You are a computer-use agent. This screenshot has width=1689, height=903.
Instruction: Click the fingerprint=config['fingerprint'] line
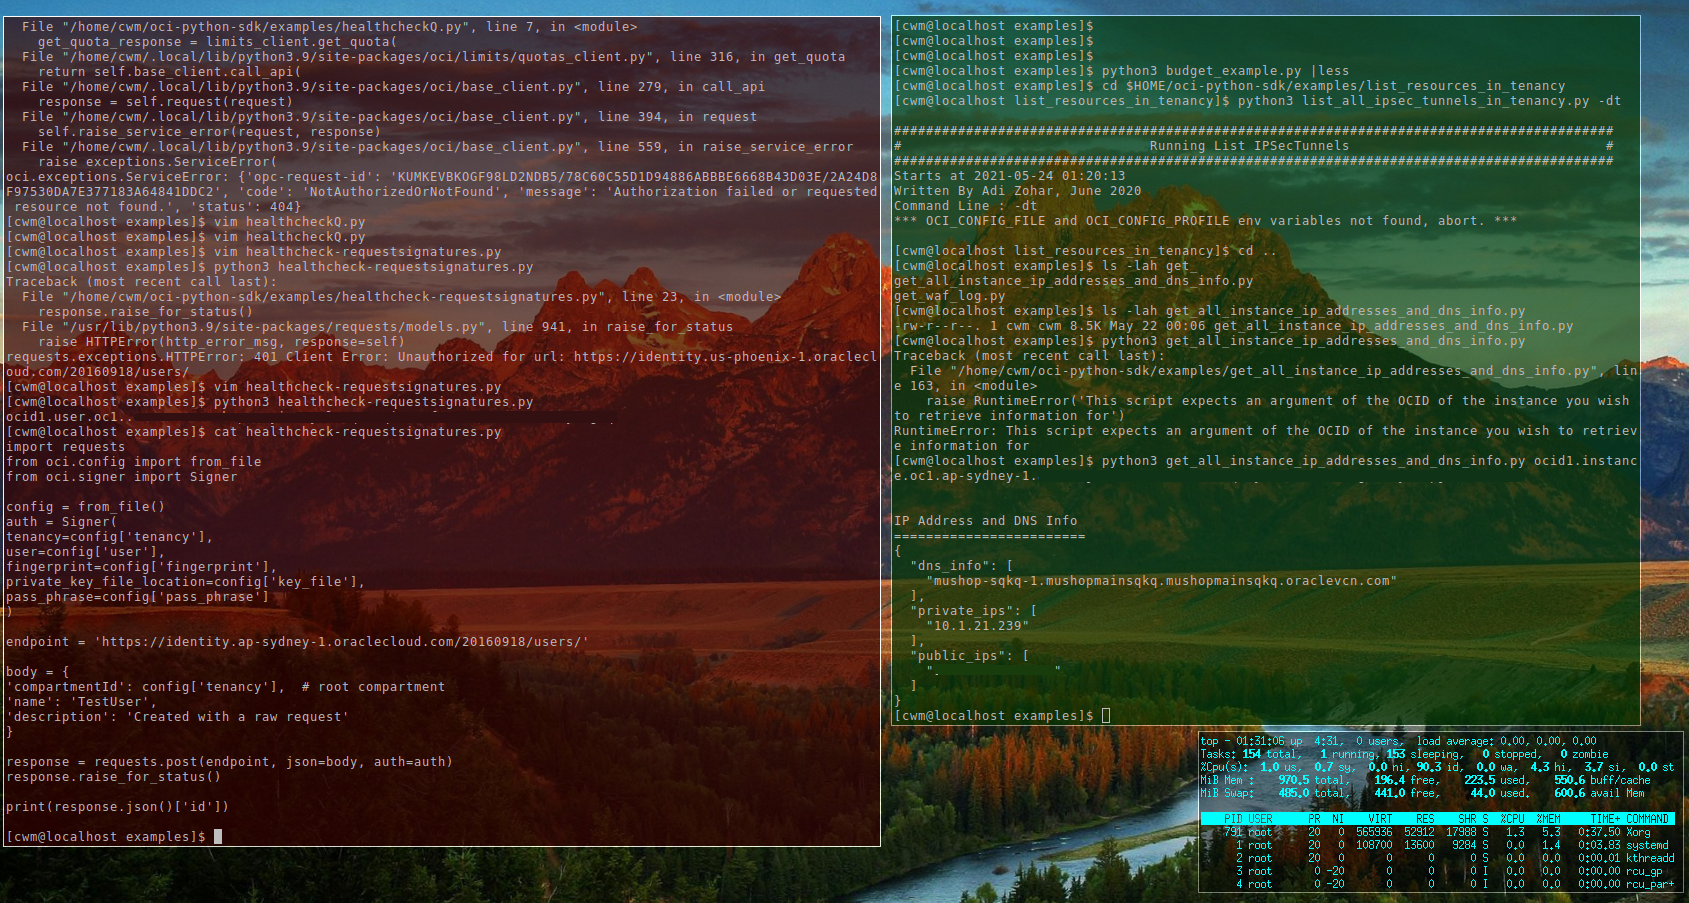[x=141, y=567]
